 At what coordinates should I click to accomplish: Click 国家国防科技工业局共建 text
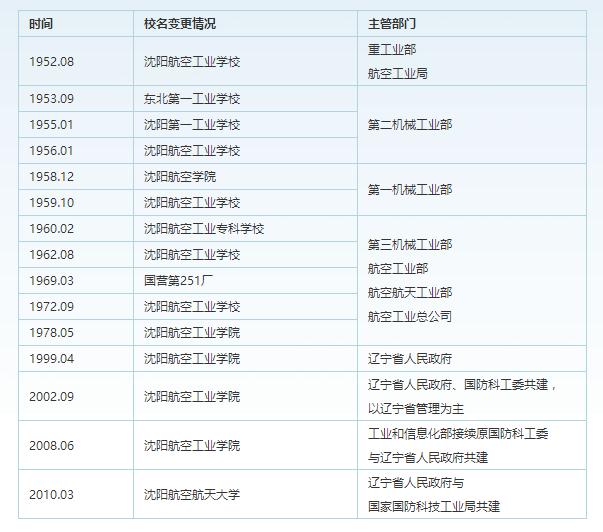[434, 506]
